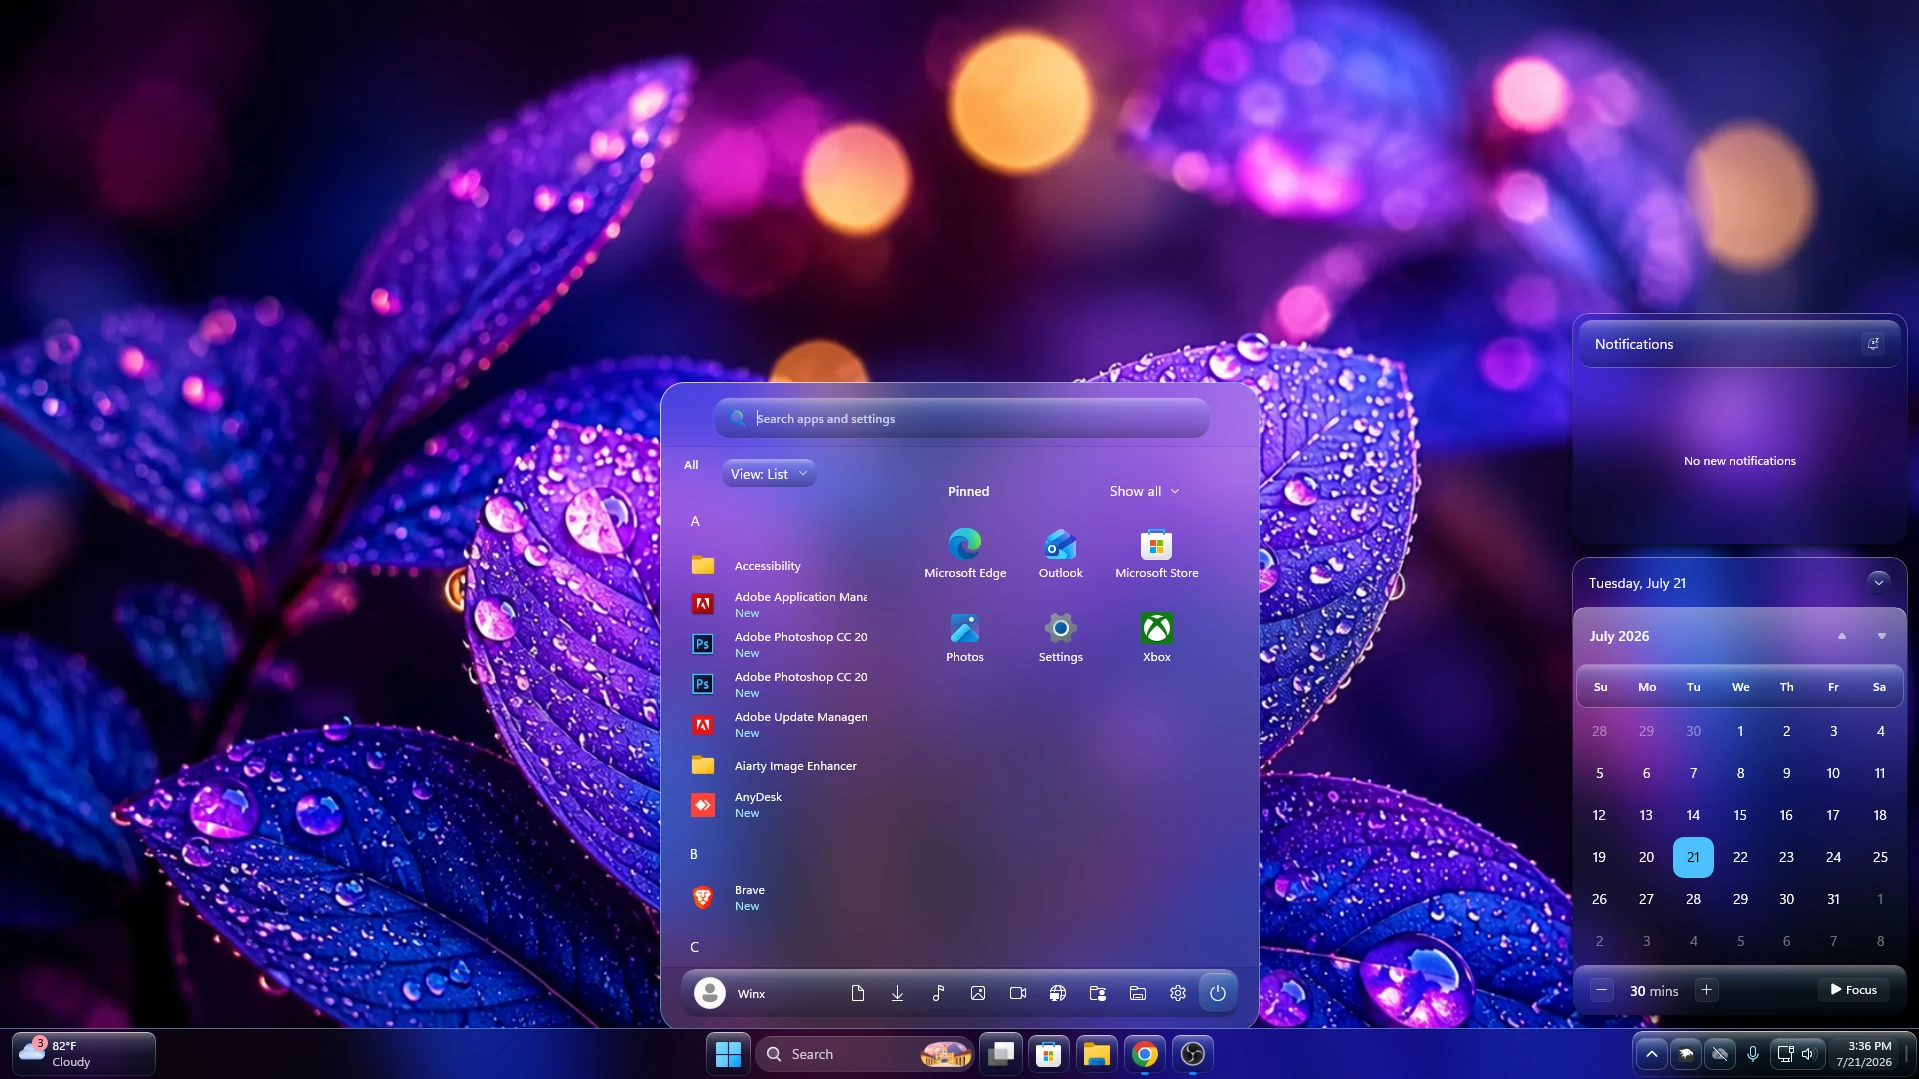1919x1079 pixels.
Task: Launch Adobe Update Management from the list
Action: [779, 724]
